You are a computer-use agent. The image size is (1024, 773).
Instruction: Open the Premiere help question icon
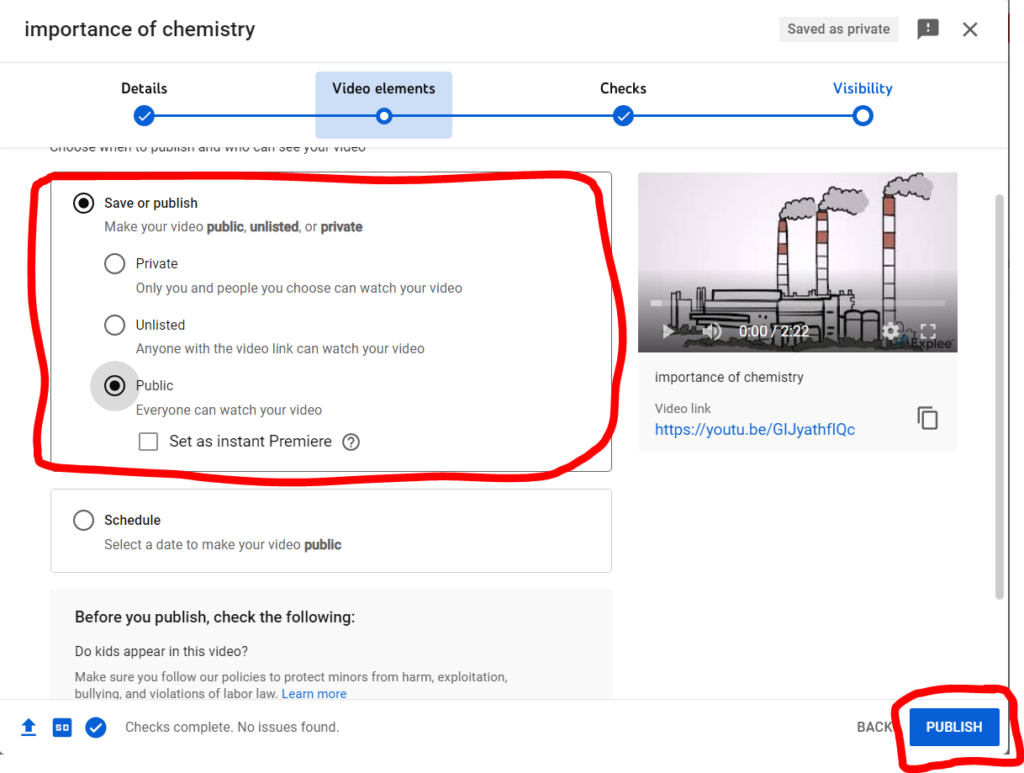coord(351,442)
